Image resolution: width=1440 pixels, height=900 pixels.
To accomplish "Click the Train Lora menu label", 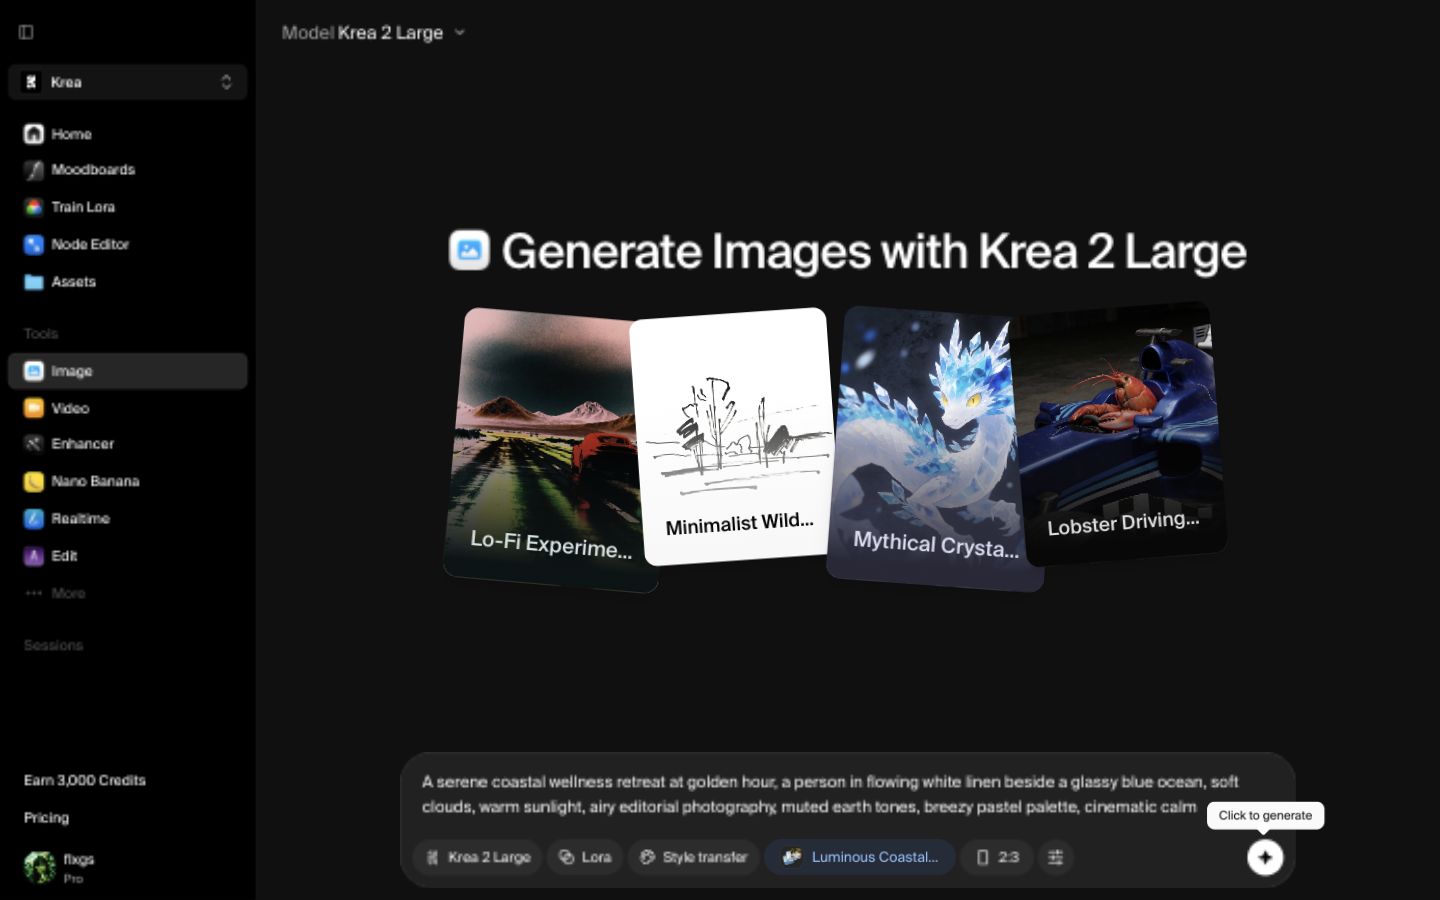I will coord(83,207).
